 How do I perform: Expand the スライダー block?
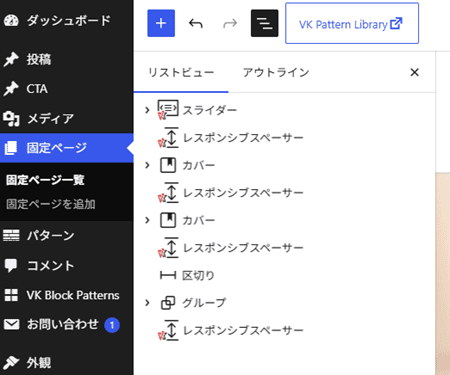click(x=147, y=110)
